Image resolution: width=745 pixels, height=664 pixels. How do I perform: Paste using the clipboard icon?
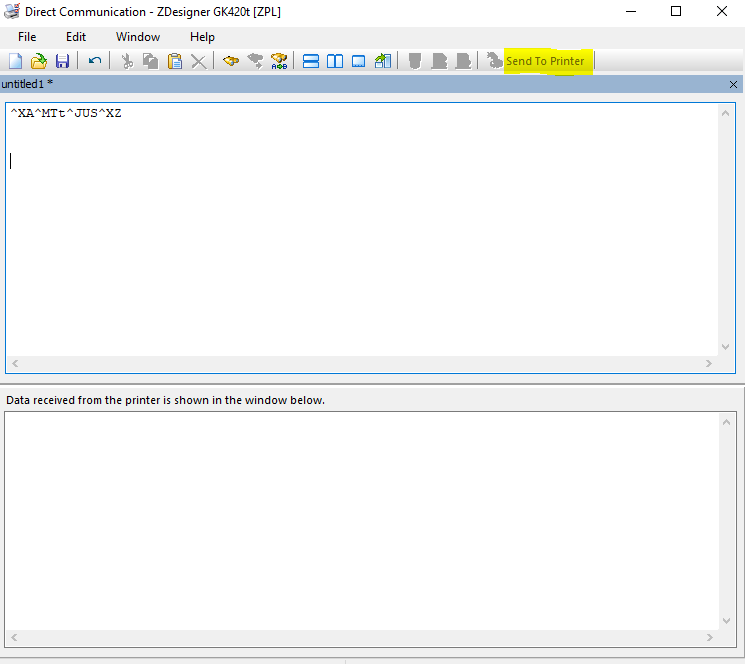click(x=175, y=61)
